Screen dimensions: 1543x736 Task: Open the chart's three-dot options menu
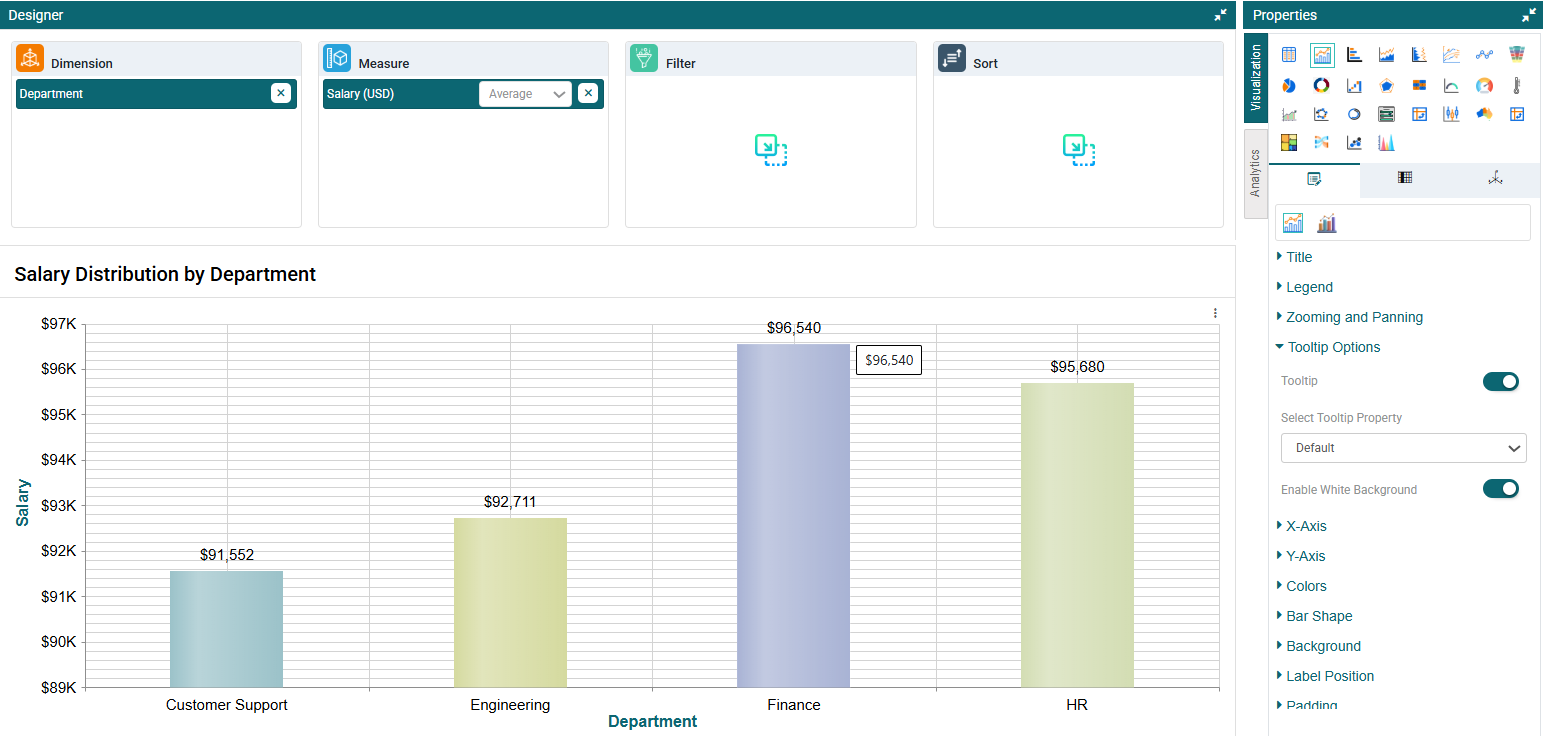pyautogui.click(x=1215, y=313)
